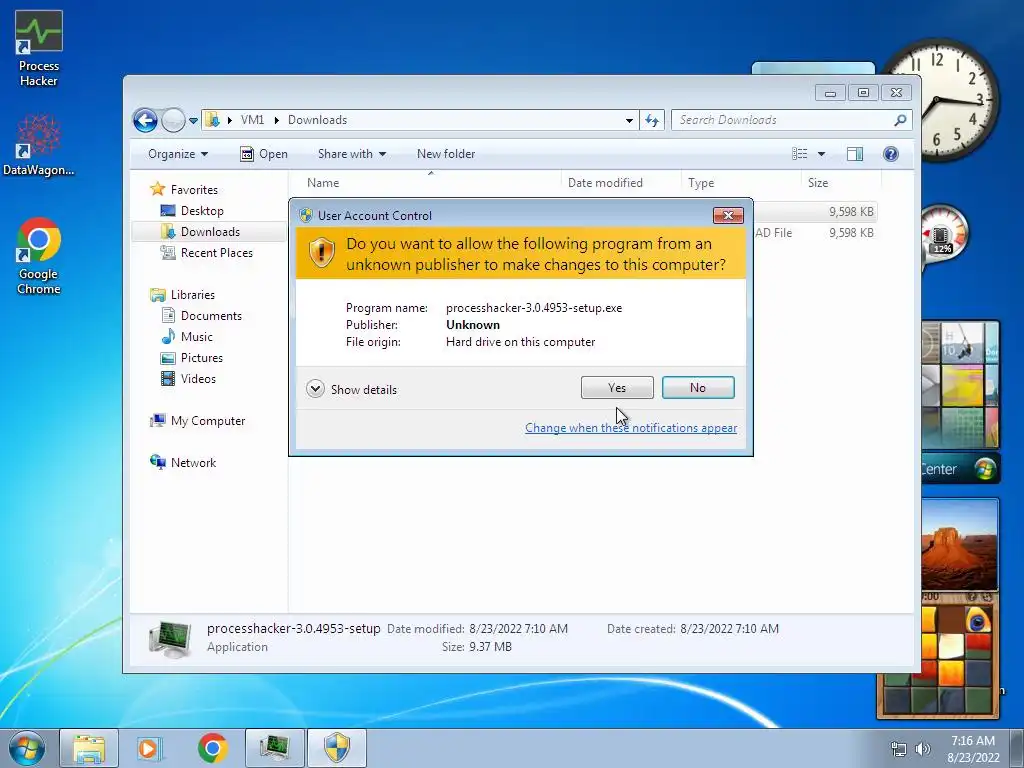The height and width of the screenshot is (768, 1024).
Task: Open Change when these notifications appear link
Action: click(631, 428)
